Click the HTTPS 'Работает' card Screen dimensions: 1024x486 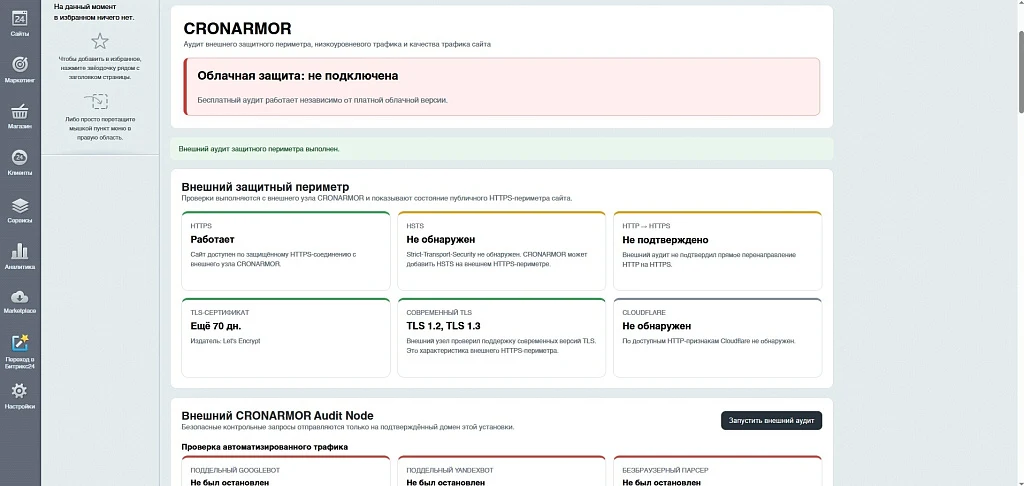click(x=286, y=251)
